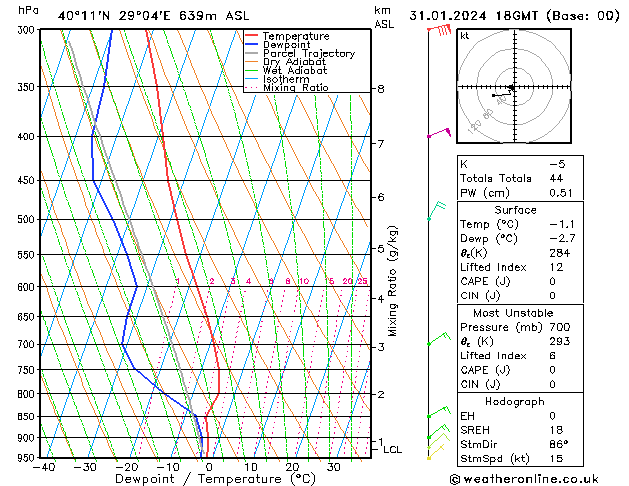This screenshot has height=486, width=629.
Task: Click the Most Unstable theta-e value 293
Action: tap(560, 341)
